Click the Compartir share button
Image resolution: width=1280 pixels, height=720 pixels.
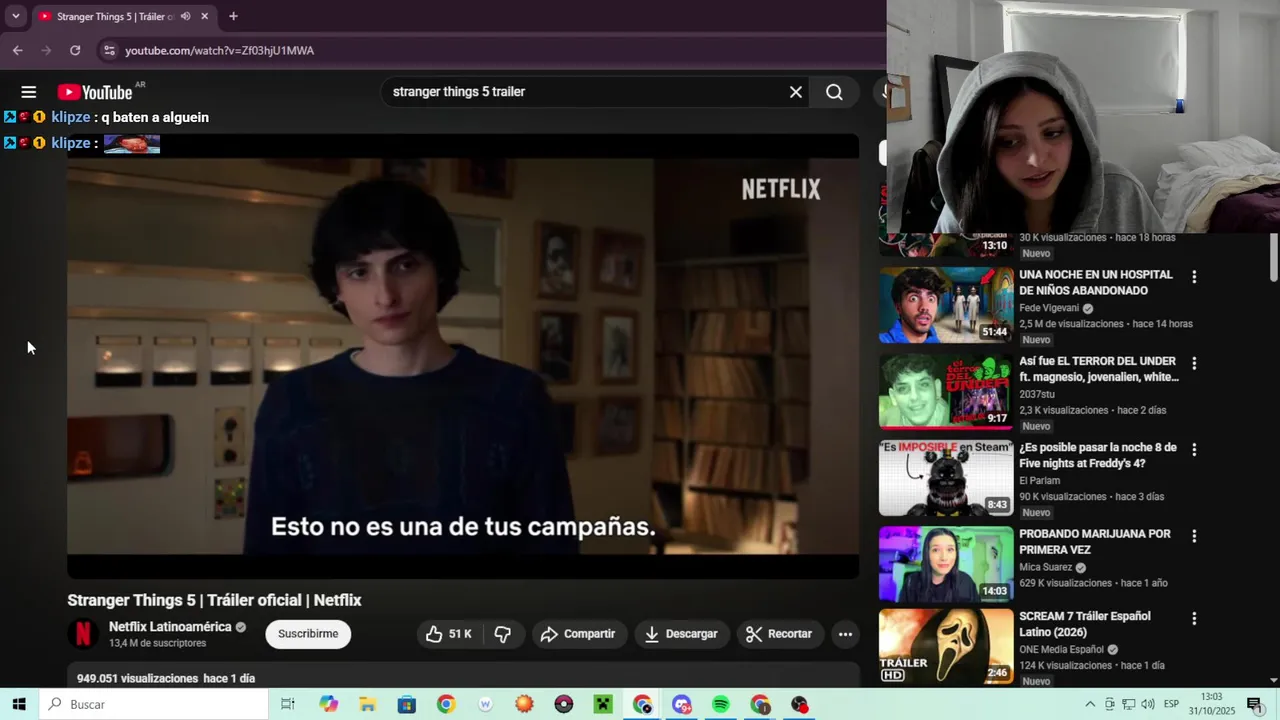coord(578,634)
